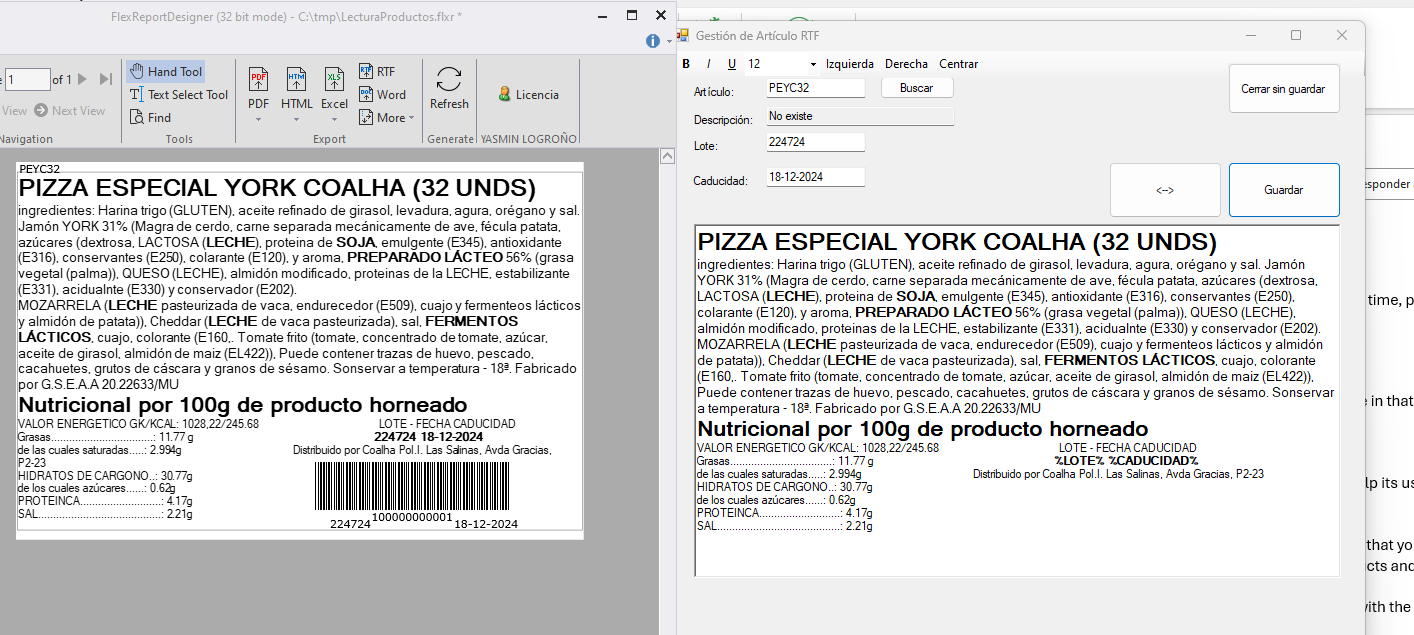The width and height of the screenshot is (1414, 635).
Task: Export the report as RTF
Action: click(x=377, y=72)
